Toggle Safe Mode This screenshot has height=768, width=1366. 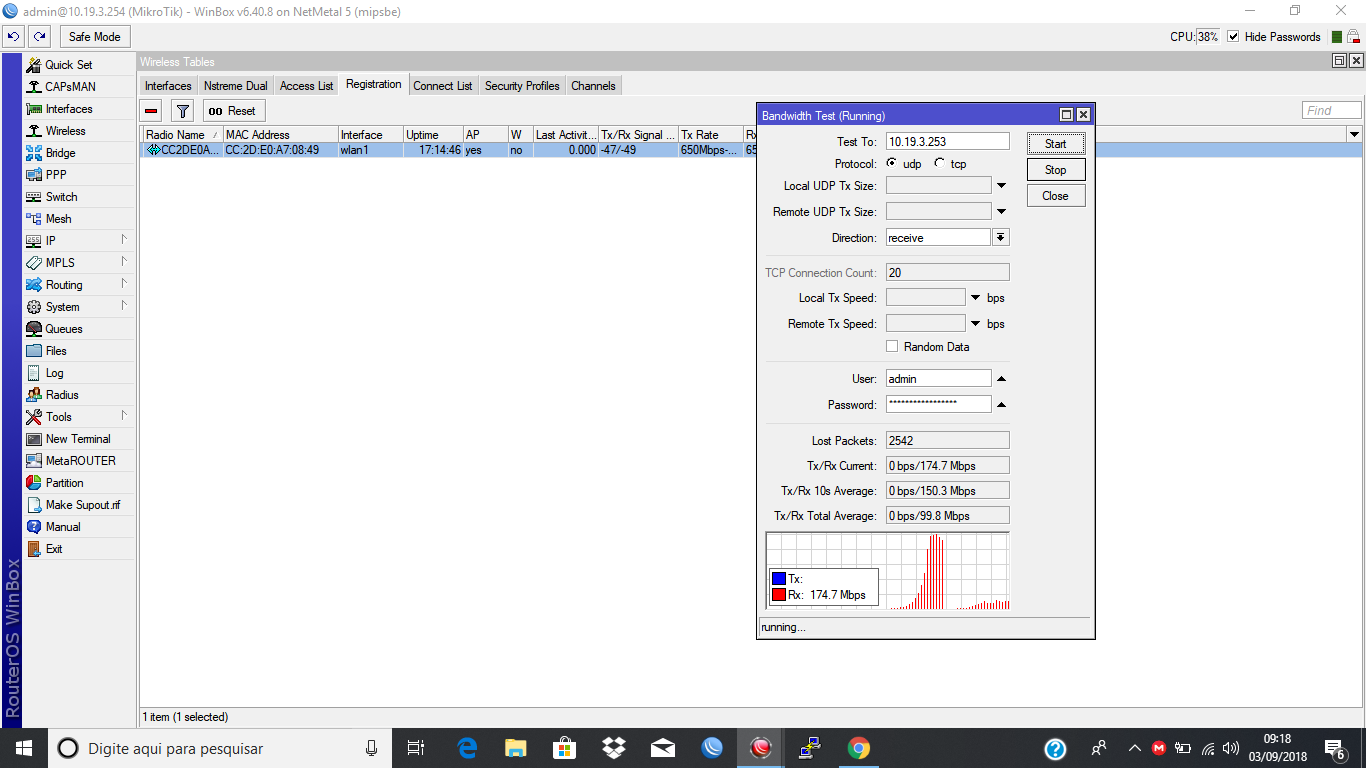95,37
